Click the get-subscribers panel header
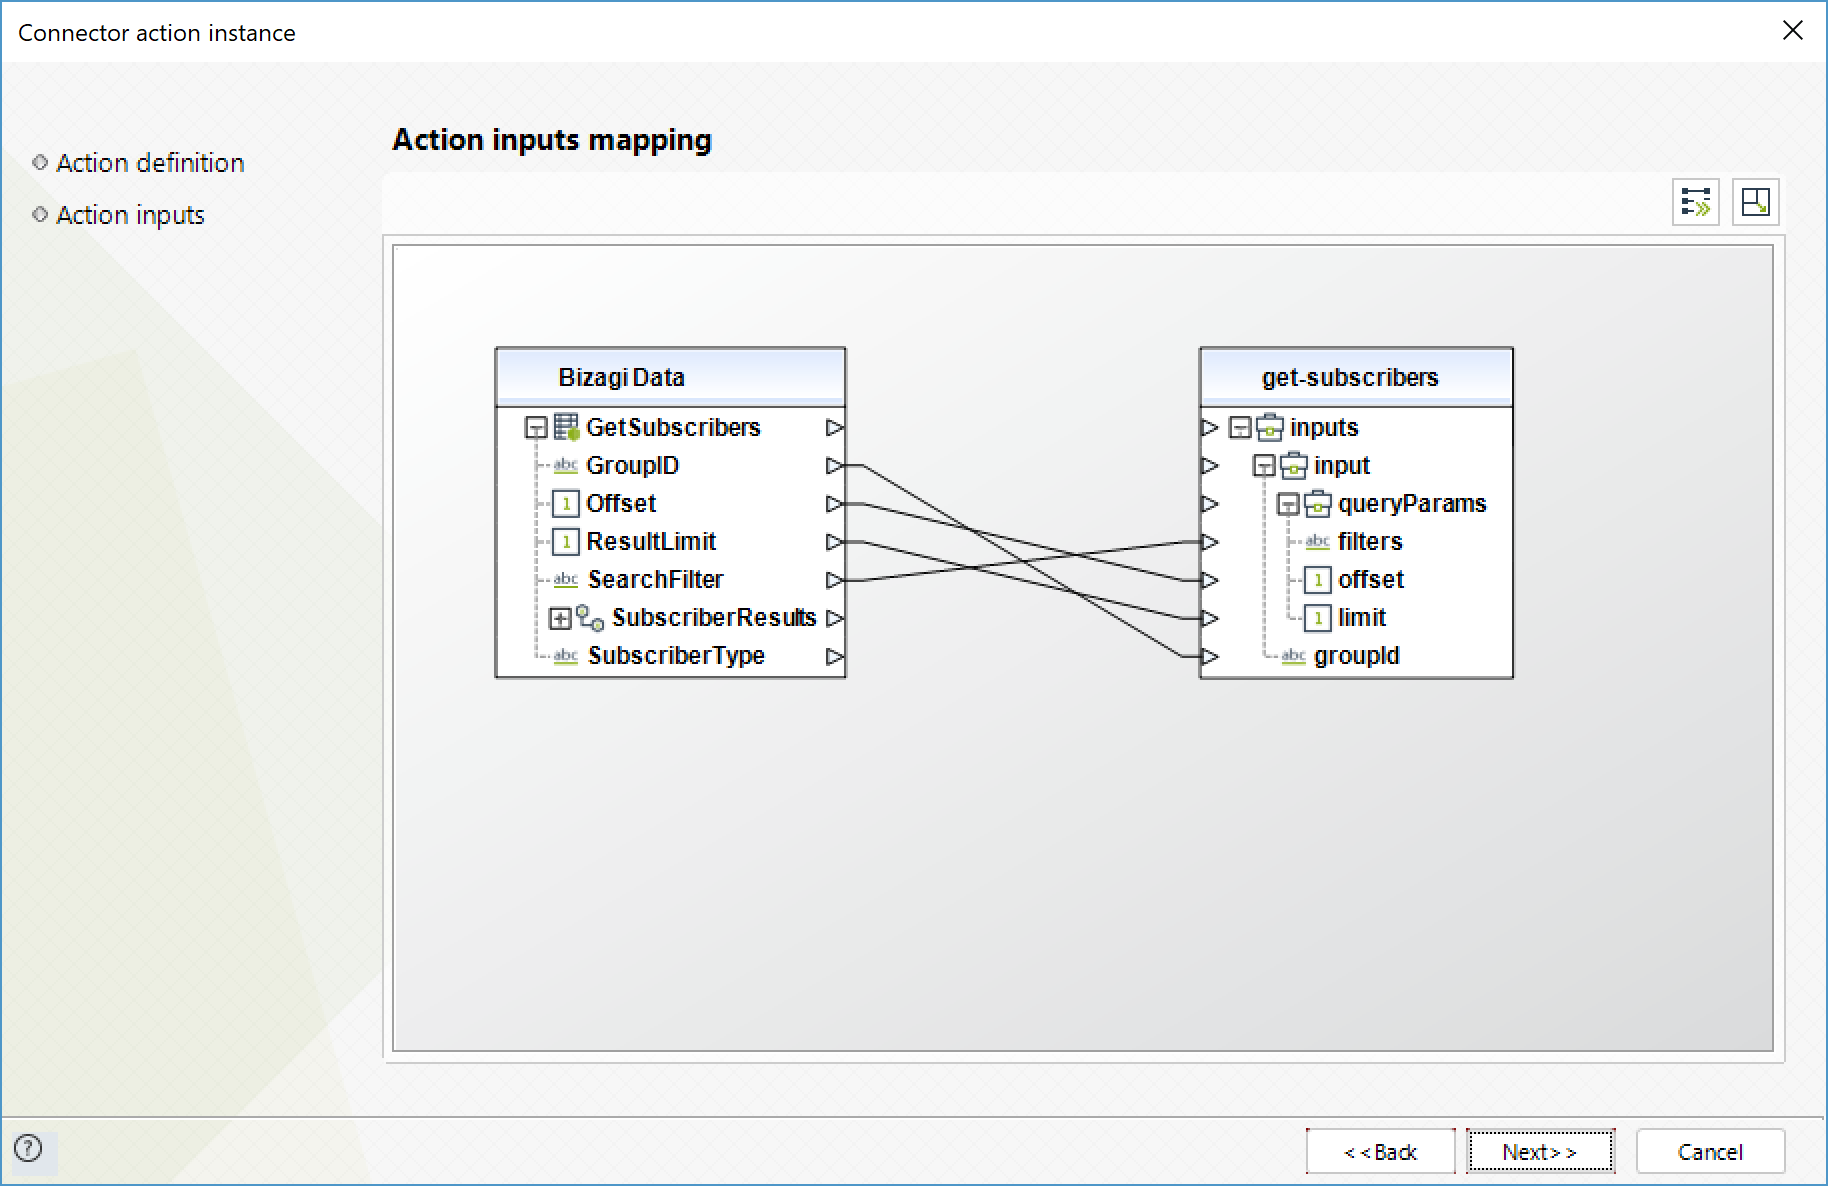Viewport: 1828px width, 1186px height. coord(1356,377)
